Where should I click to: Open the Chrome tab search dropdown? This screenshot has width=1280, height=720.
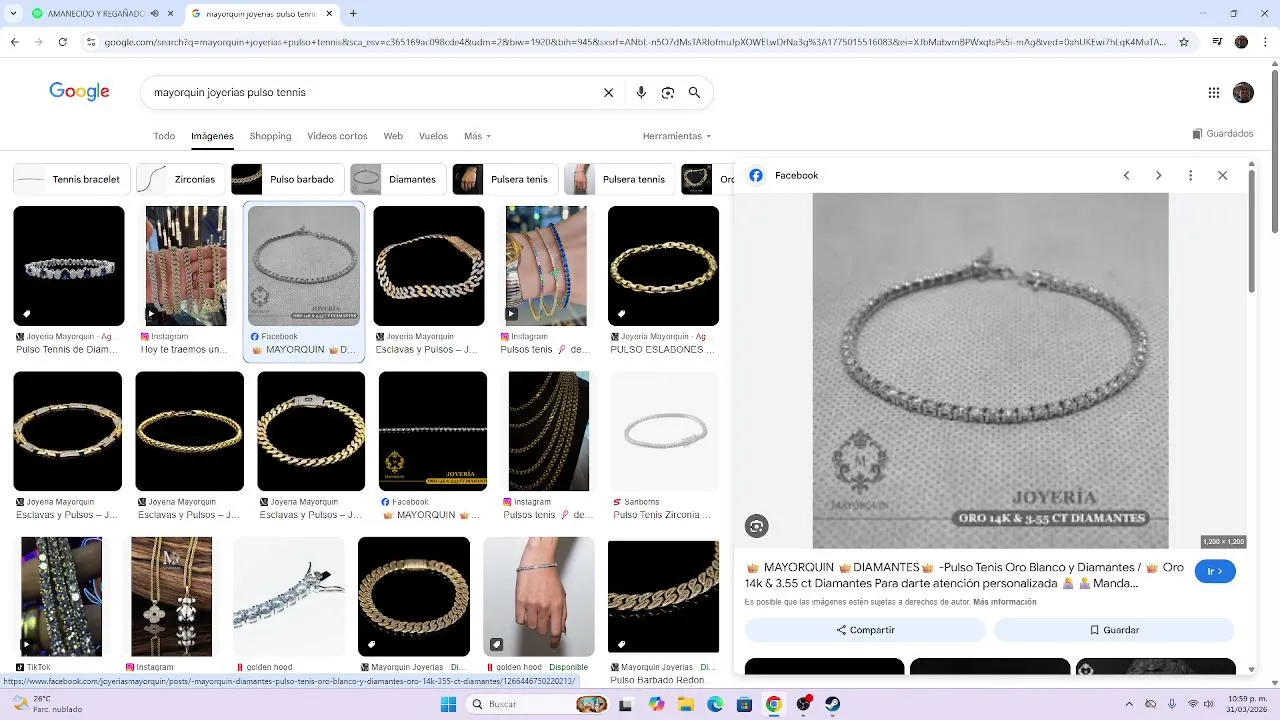(x=13, y=14)
